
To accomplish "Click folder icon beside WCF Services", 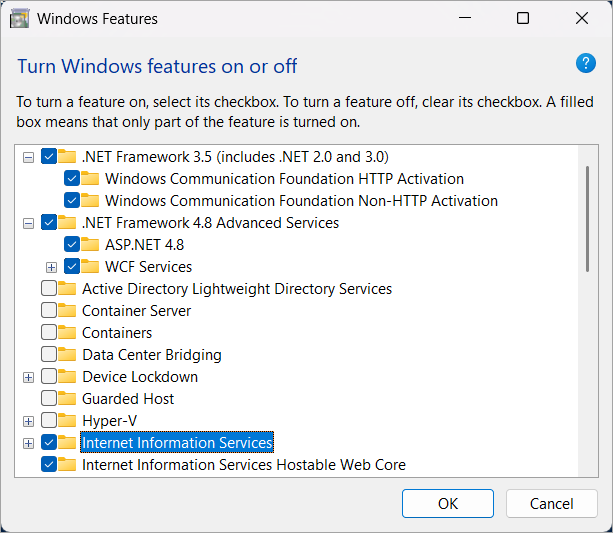I will coord(90,266).
